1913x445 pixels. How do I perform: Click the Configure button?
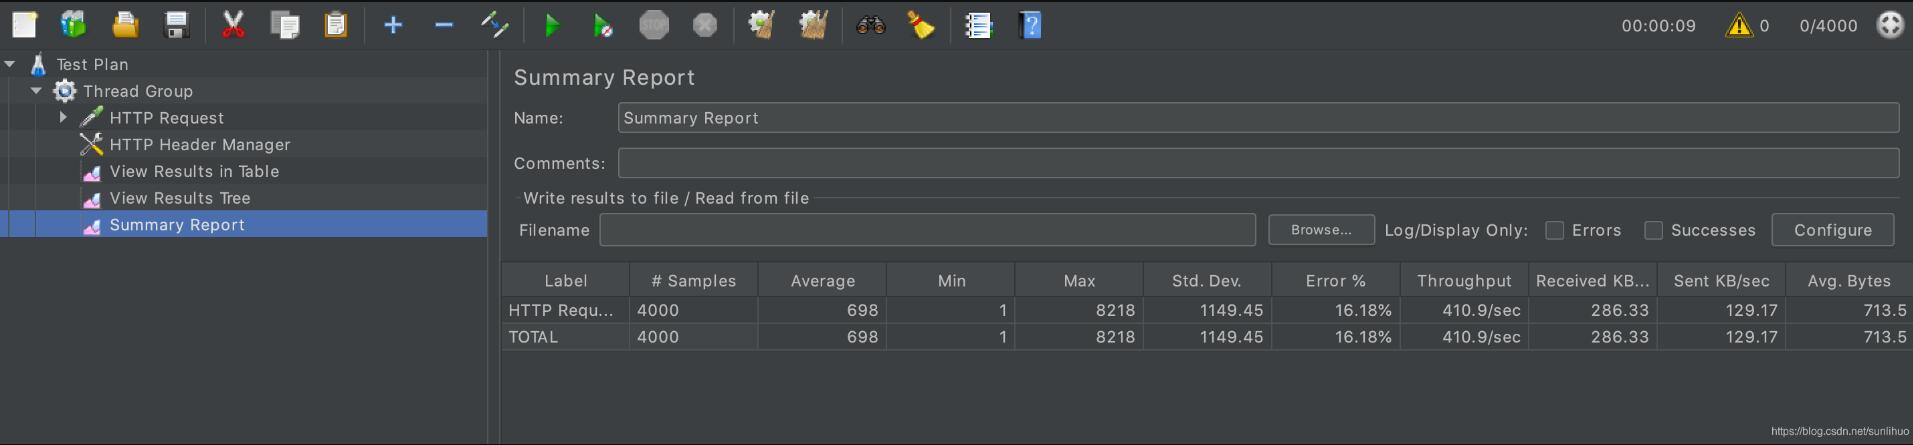coord(1832,230)
